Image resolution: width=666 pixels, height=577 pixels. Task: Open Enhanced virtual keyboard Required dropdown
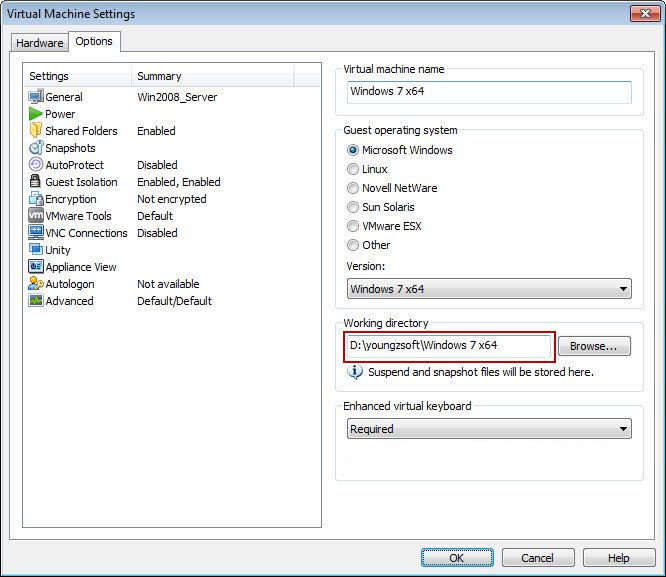pos(489,429)
